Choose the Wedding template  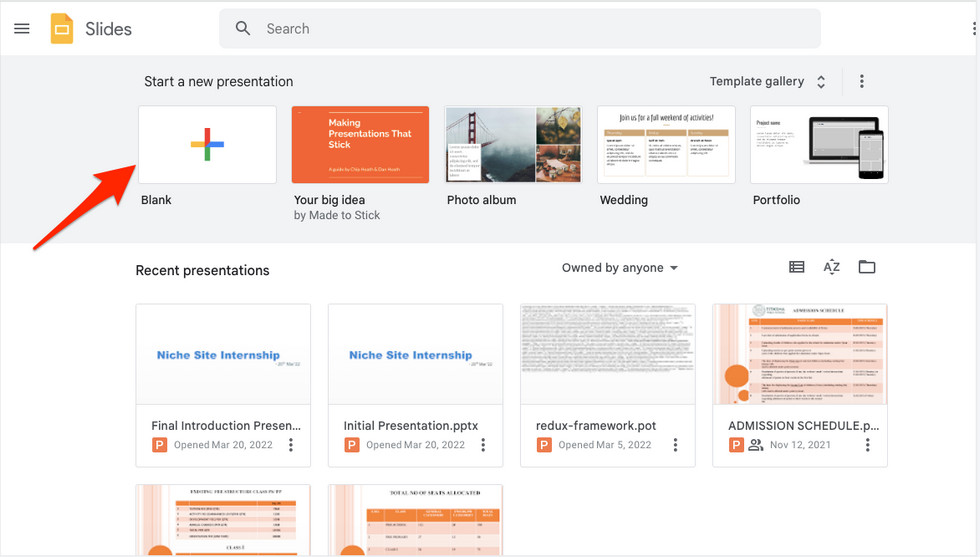click(666, 144)
